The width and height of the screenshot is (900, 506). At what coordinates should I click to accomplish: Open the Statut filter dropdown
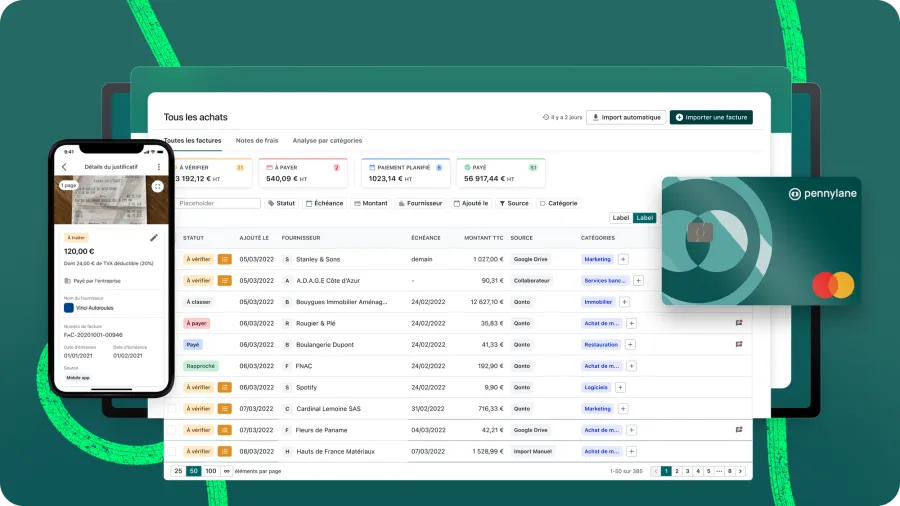coord(282,203)
